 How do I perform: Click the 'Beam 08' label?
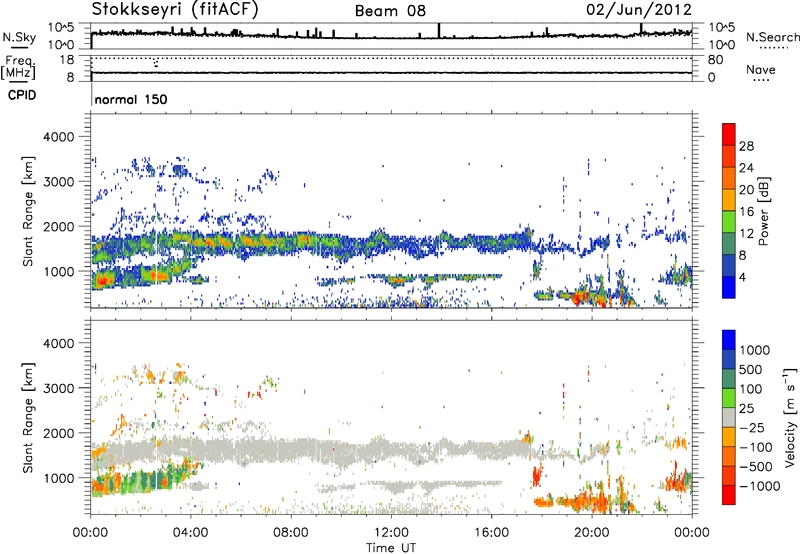[390, 11]
